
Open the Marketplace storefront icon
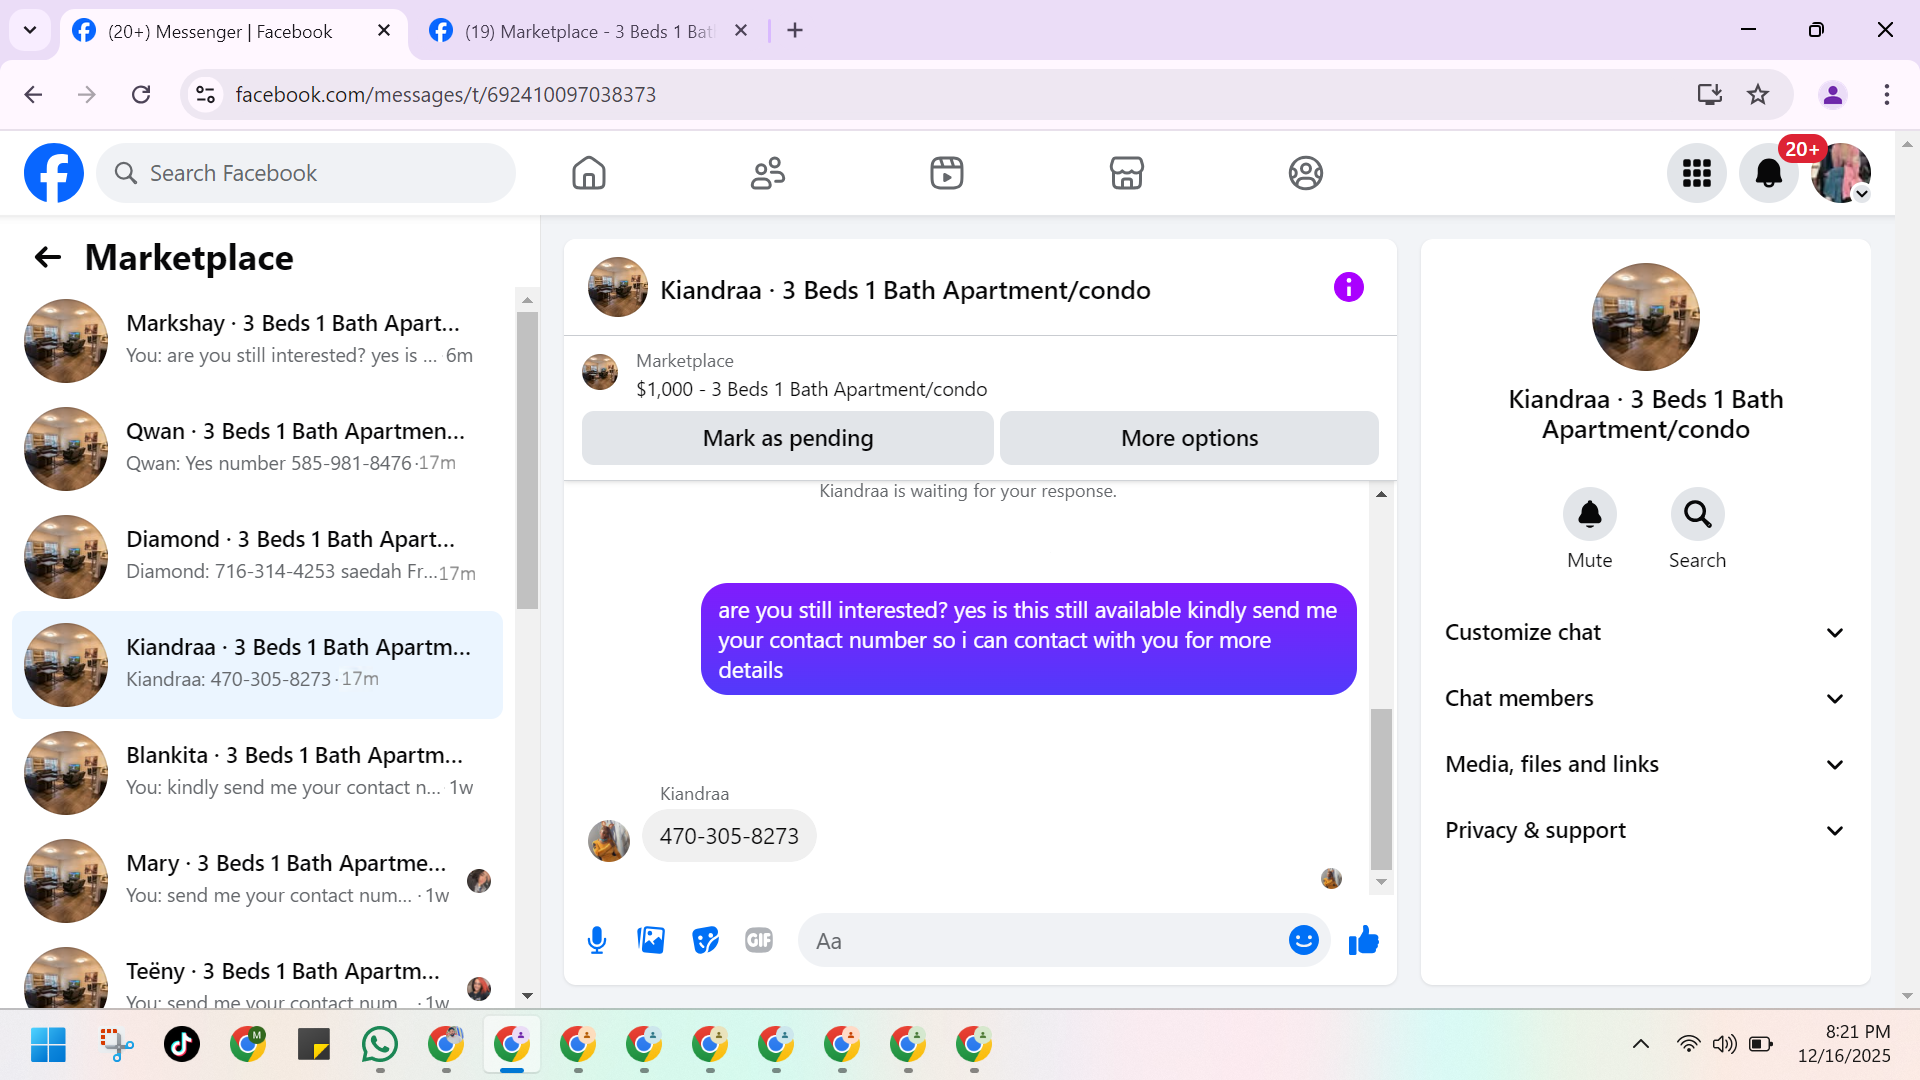tap(1127, 173)
